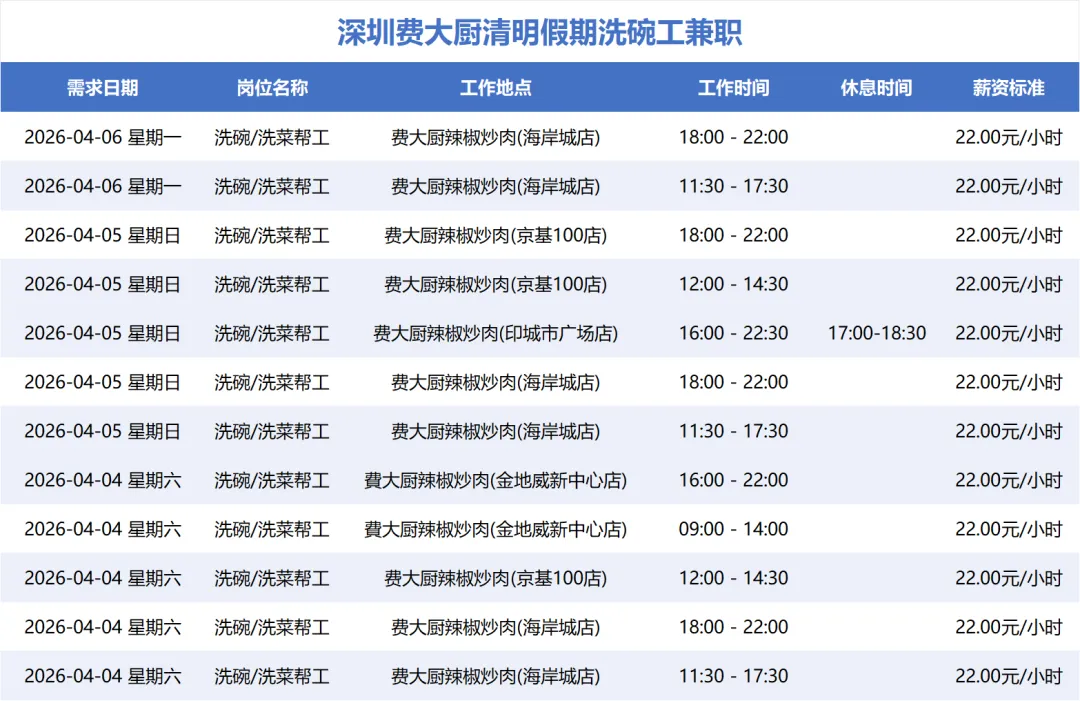Click the 工作地点 column header

[x=496, y=87]
